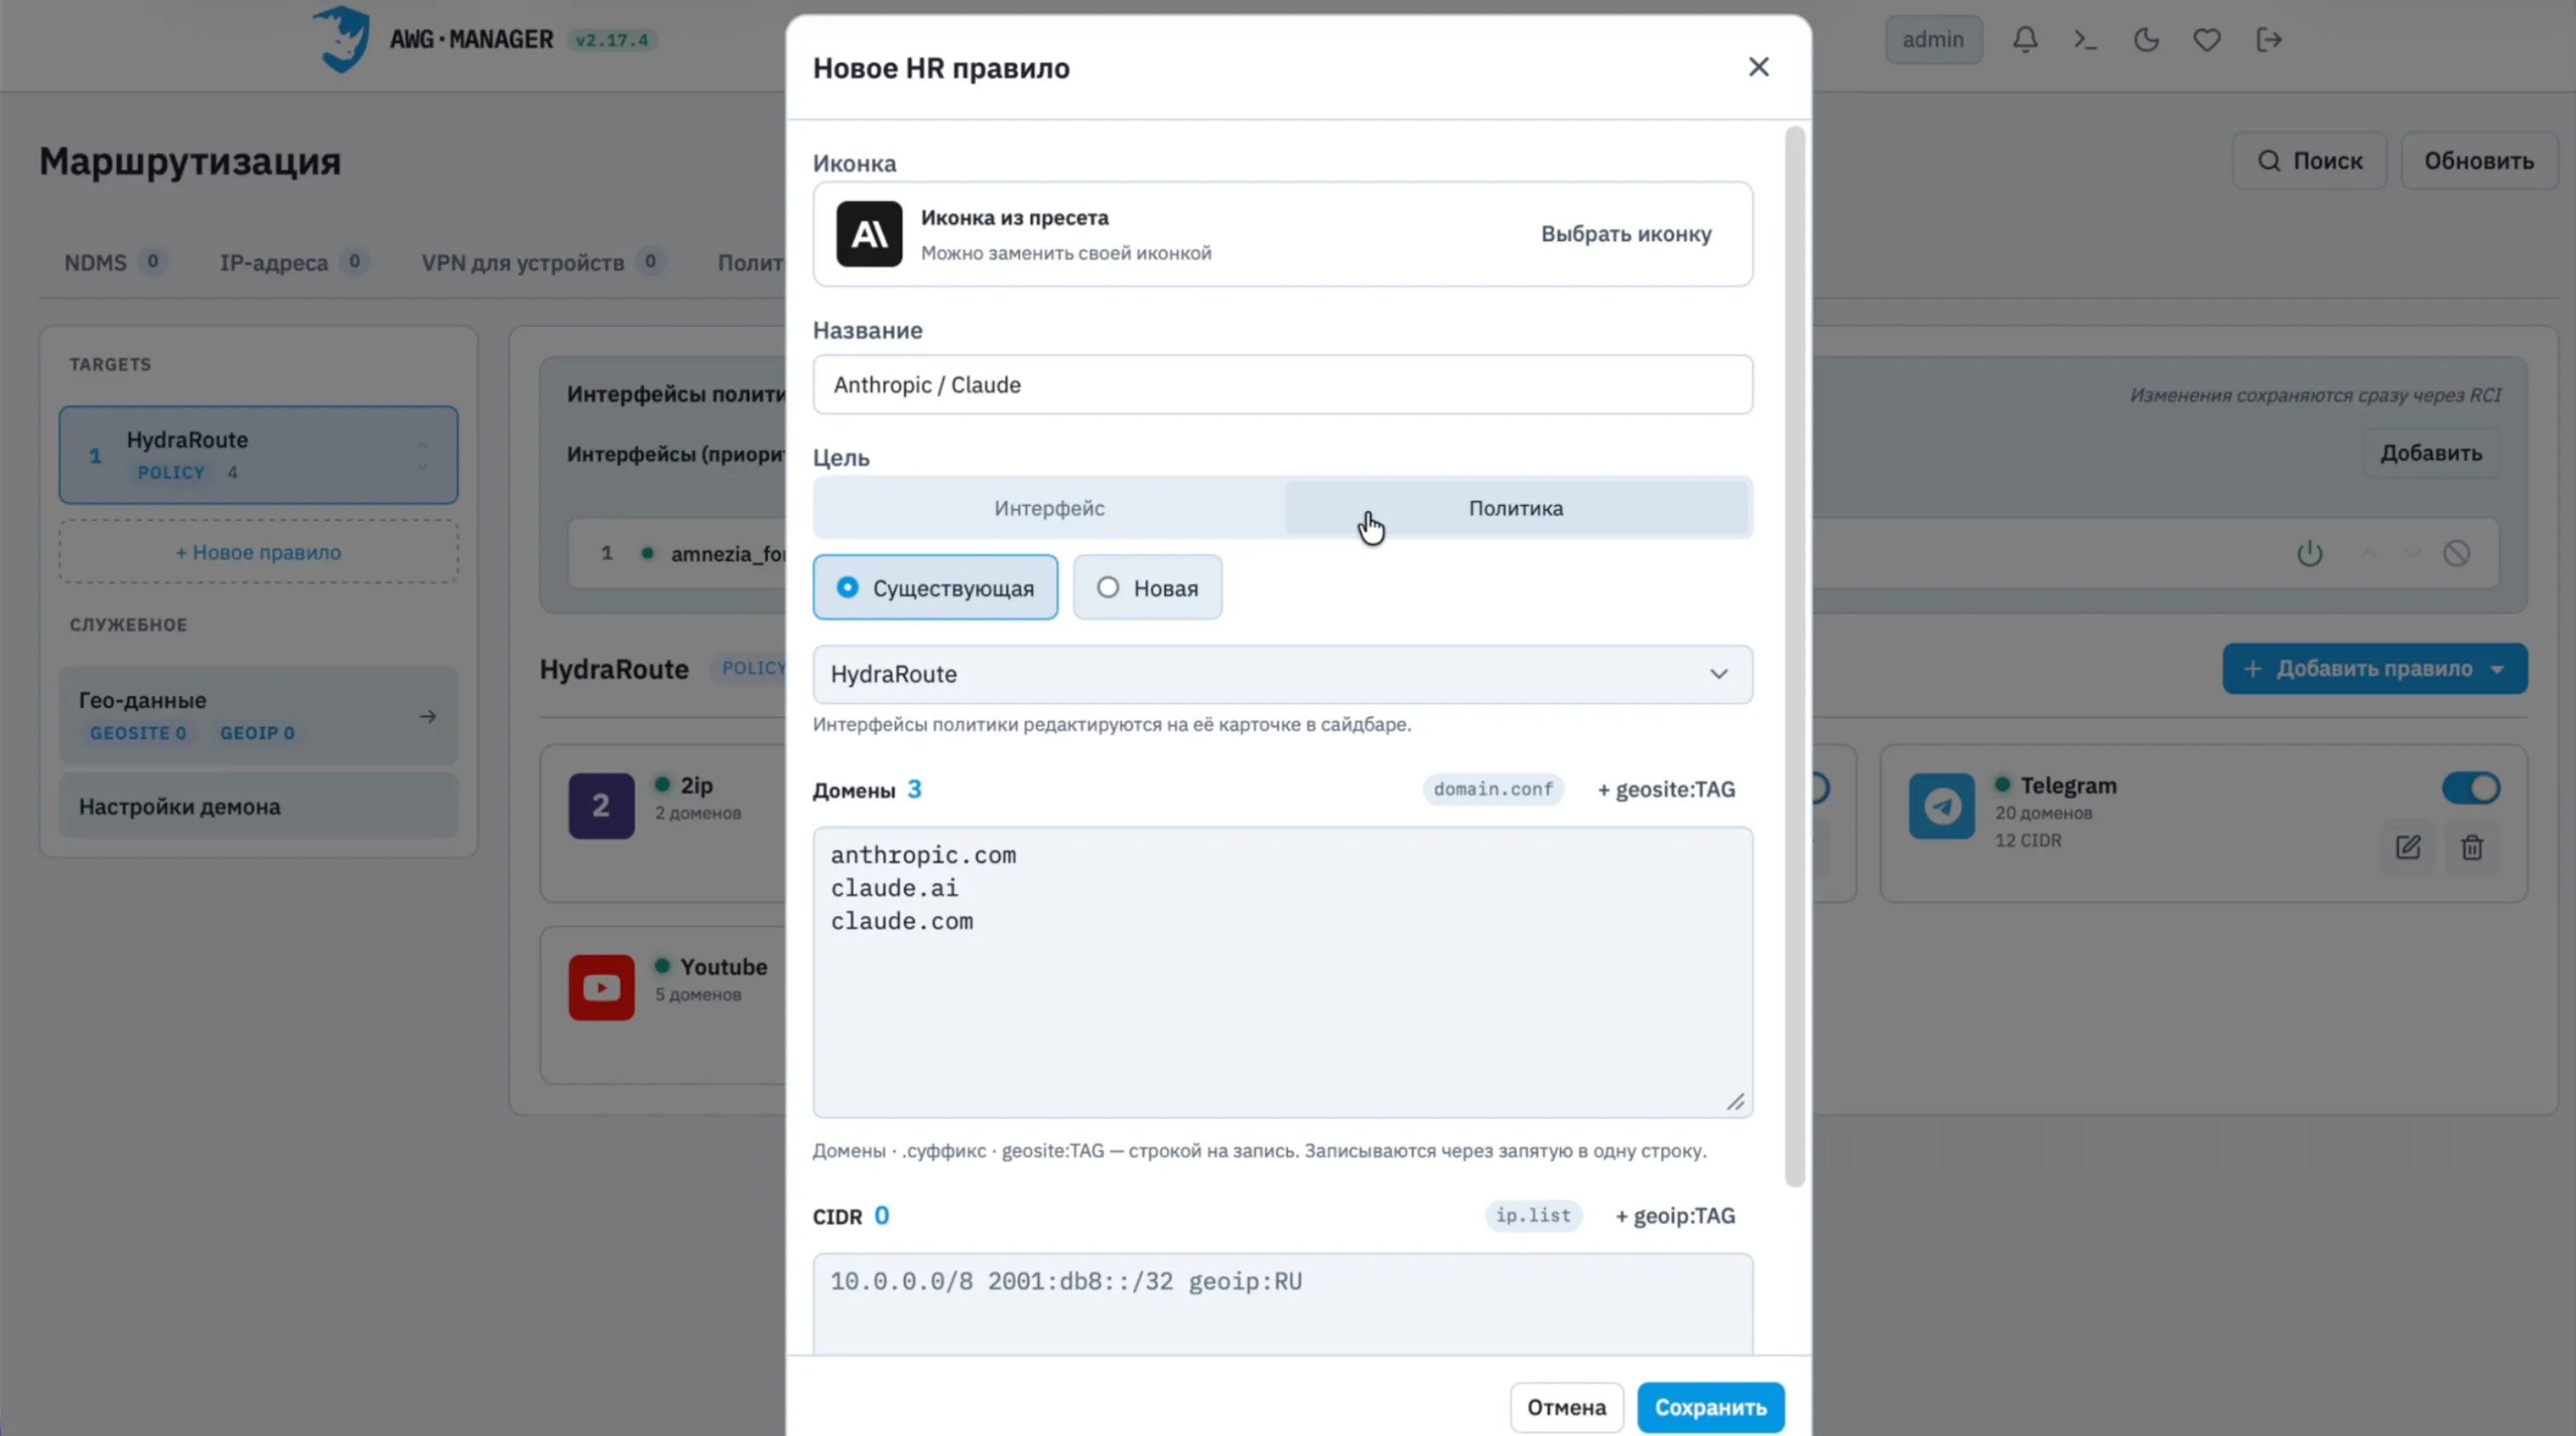Log out using the exit icon

click(2269, 40)
